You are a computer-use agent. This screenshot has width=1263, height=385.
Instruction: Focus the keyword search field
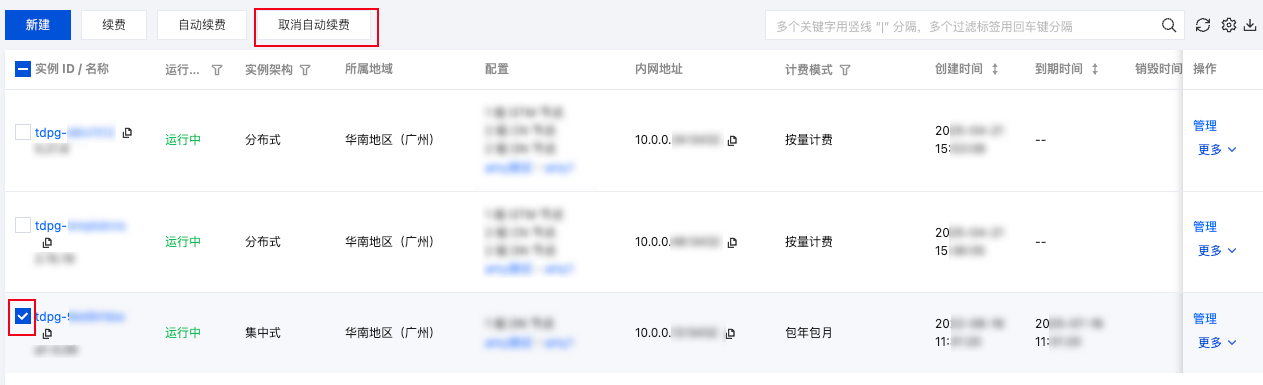point(962,25)
